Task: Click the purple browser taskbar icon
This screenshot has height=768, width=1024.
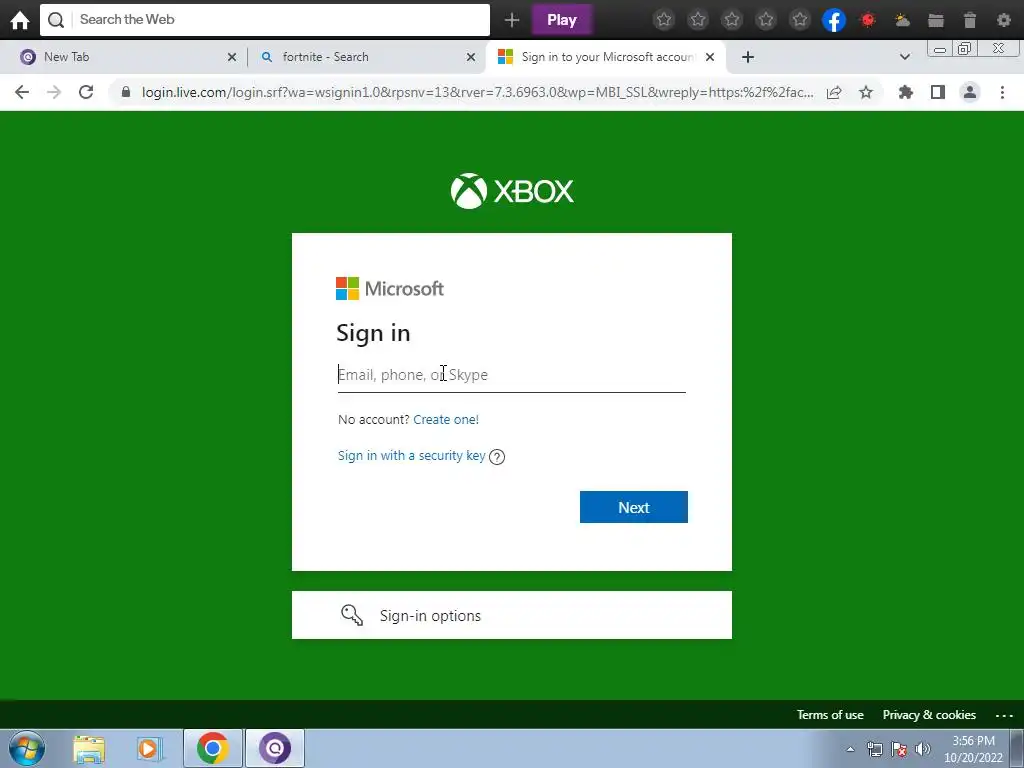Action: [275, 748]
